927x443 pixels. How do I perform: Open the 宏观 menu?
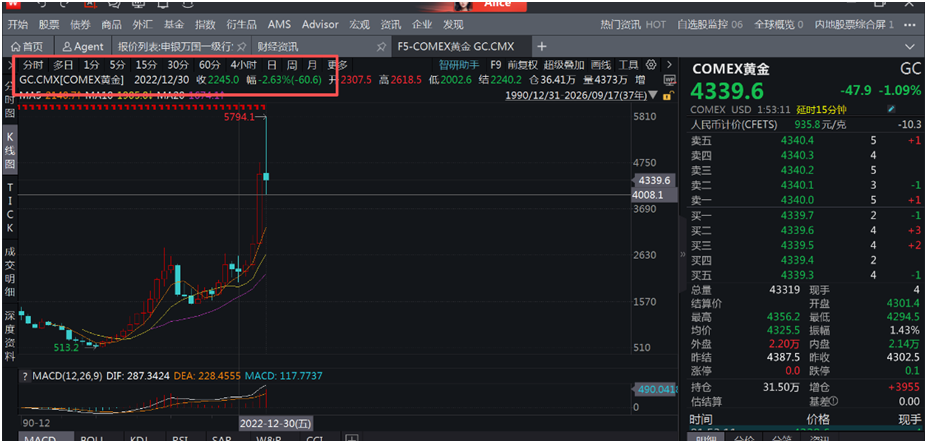click(359, 25)
